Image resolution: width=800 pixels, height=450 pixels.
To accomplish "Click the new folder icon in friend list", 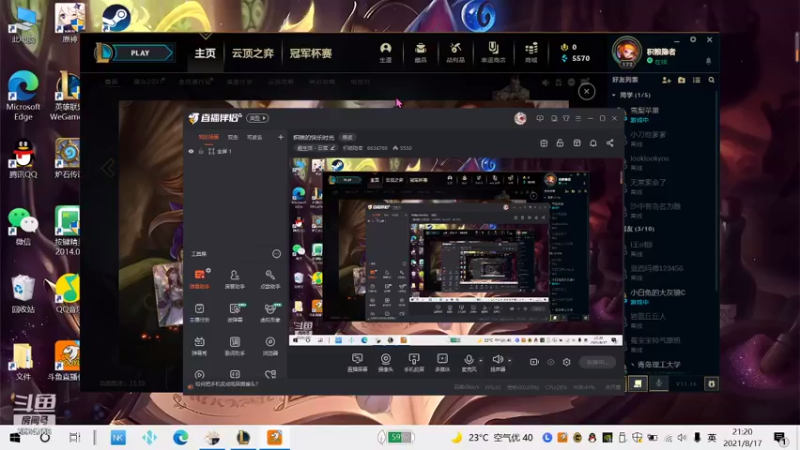I will point(682,80).
